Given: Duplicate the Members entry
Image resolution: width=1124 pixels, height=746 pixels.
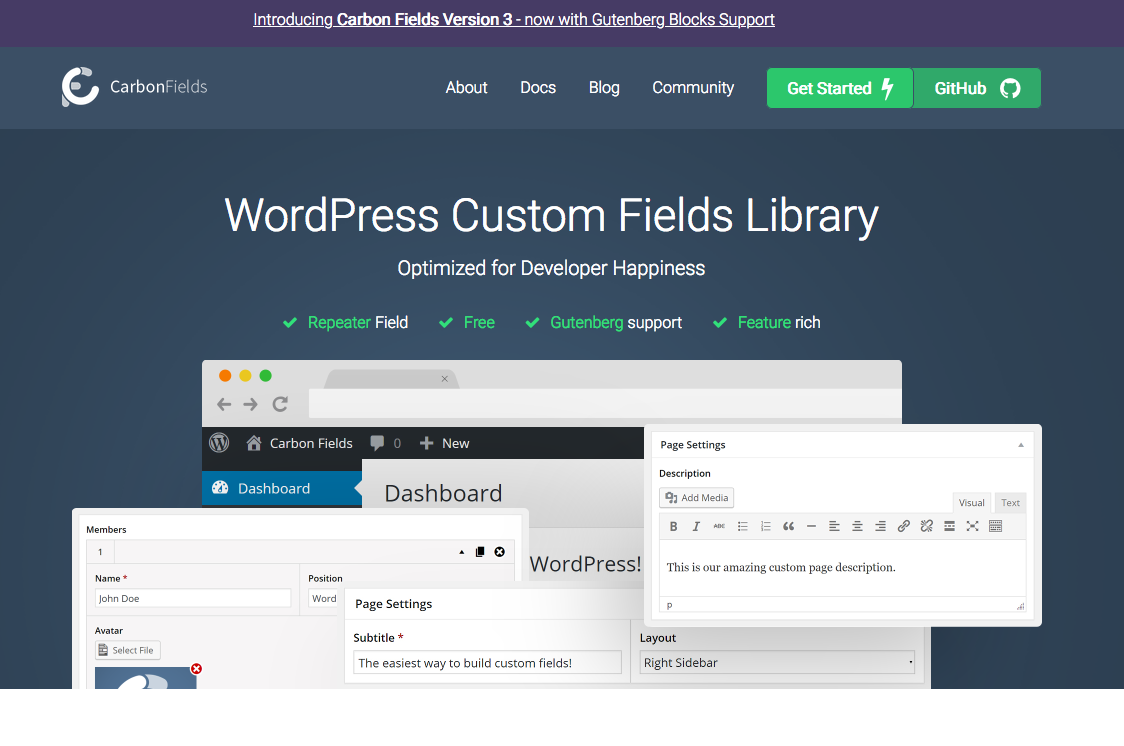Looking at the screenshot, I should pos(480,552).
